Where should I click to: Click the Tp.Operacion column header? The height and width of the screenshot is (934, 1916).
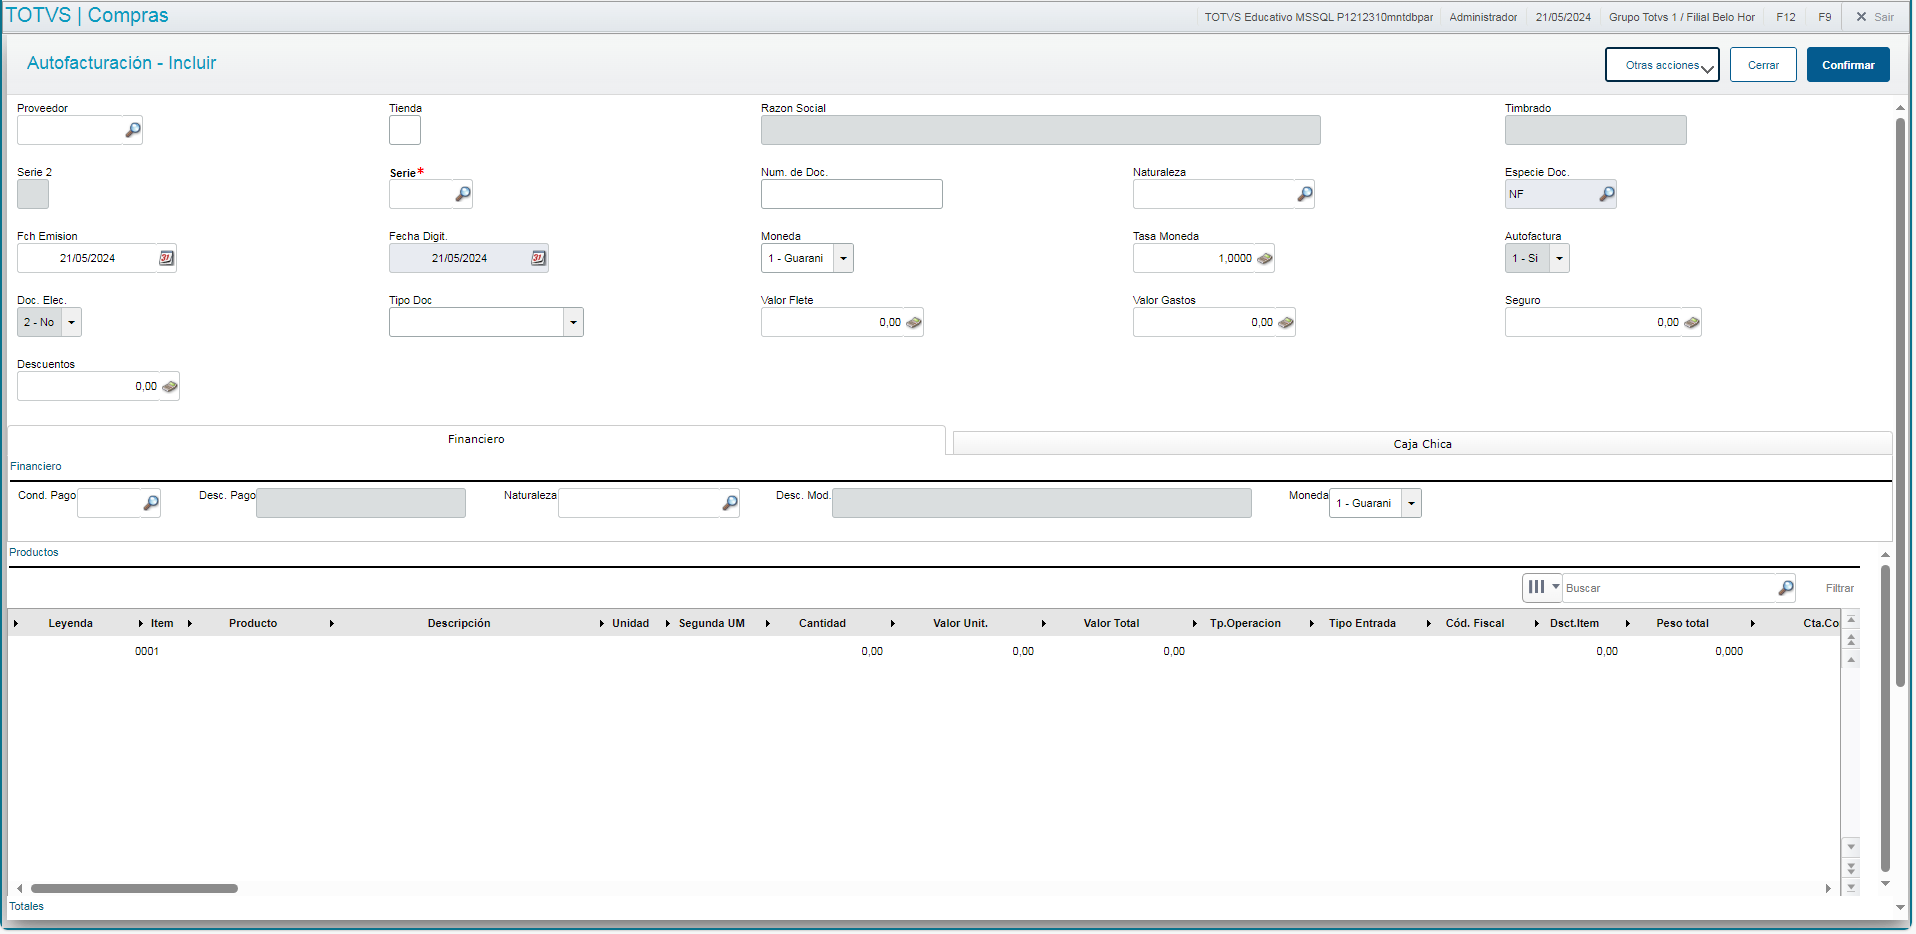pyautogui.click(x=1245, y=623)
